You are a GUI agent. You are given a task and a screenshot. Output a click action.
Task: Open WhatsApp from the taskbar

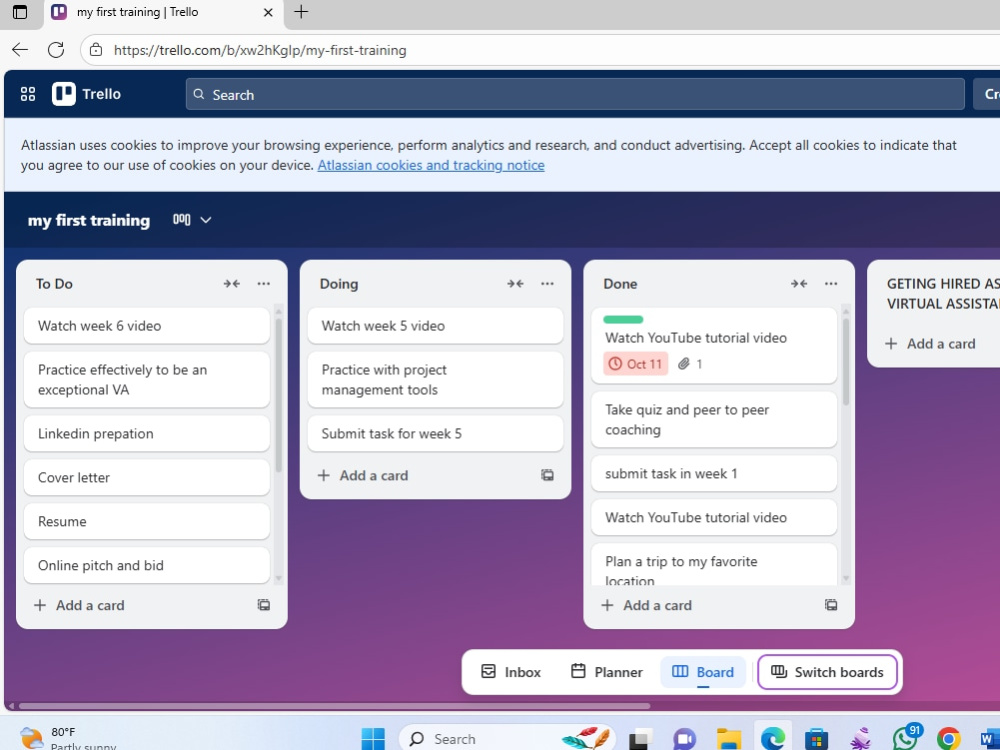[x=906, y=737]
